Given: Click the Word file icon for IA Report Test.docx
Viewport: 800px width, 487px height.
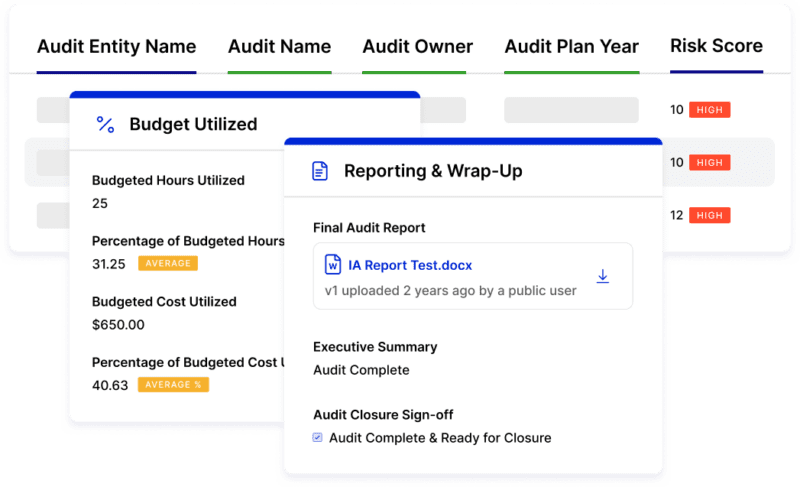Looking at the screenshot, I should 333,265.
